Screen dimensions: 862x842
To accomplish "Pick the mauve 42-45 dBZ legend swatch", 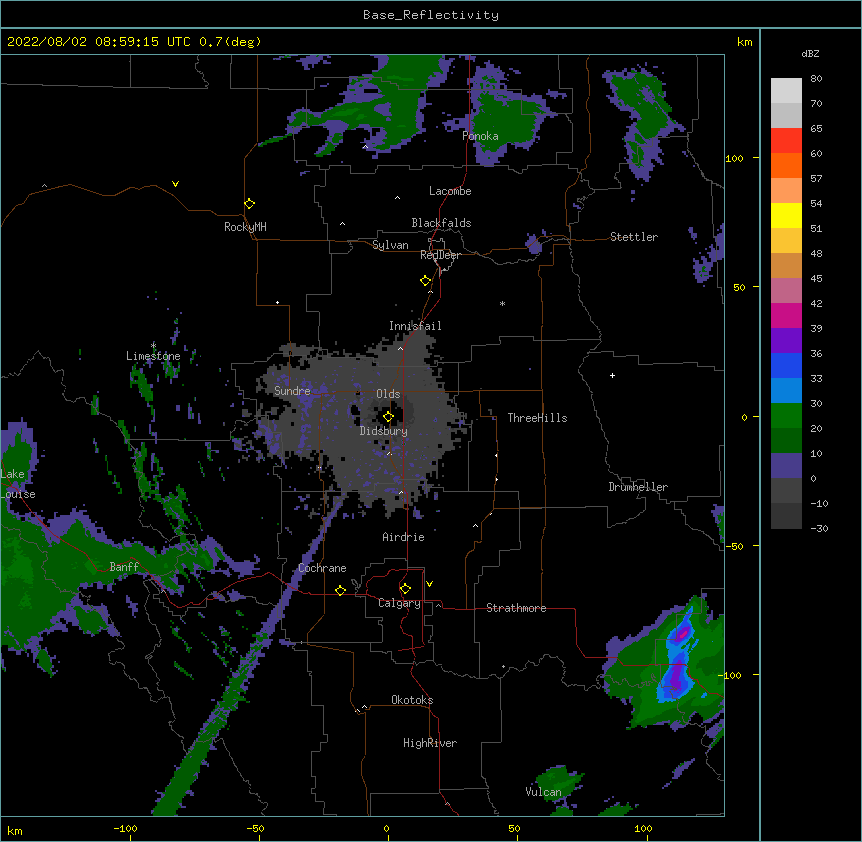I will coord(786,291).
